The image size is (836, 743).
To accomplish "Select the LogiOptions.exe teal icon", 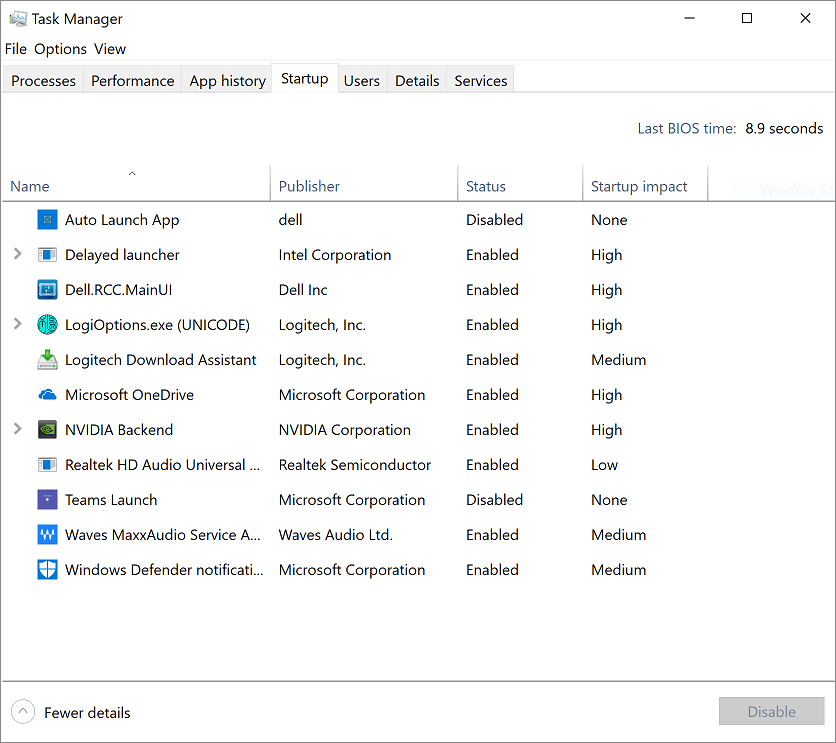I will [47, 325].
